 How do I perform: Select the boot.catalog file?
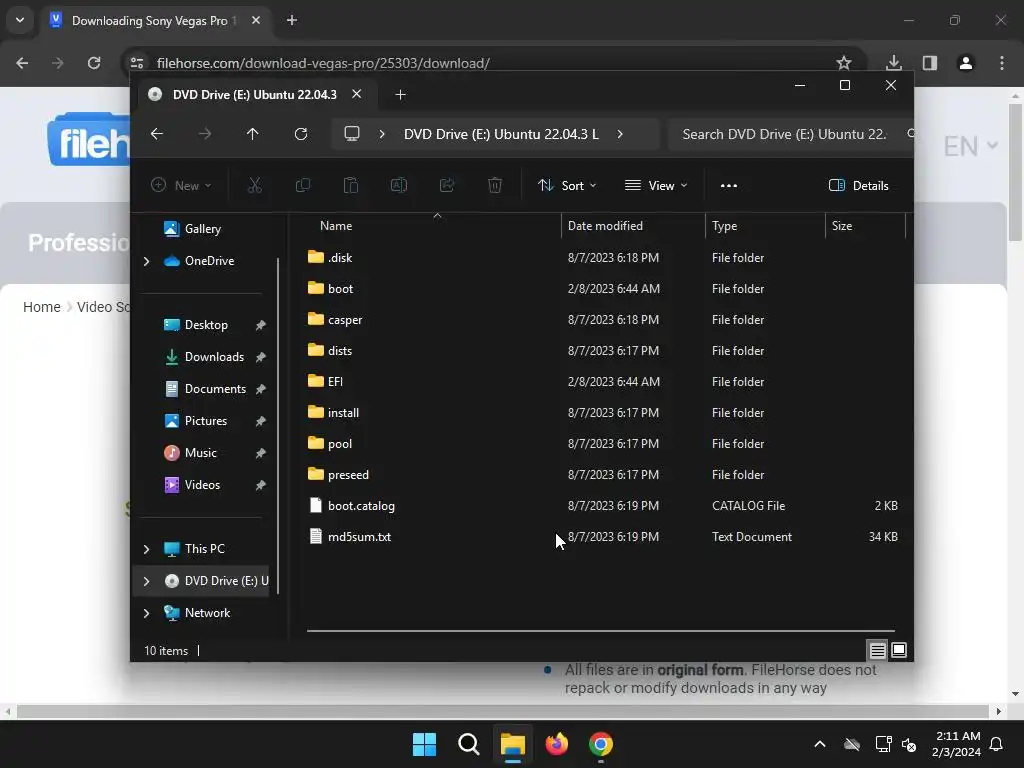[x=361, y=506]
